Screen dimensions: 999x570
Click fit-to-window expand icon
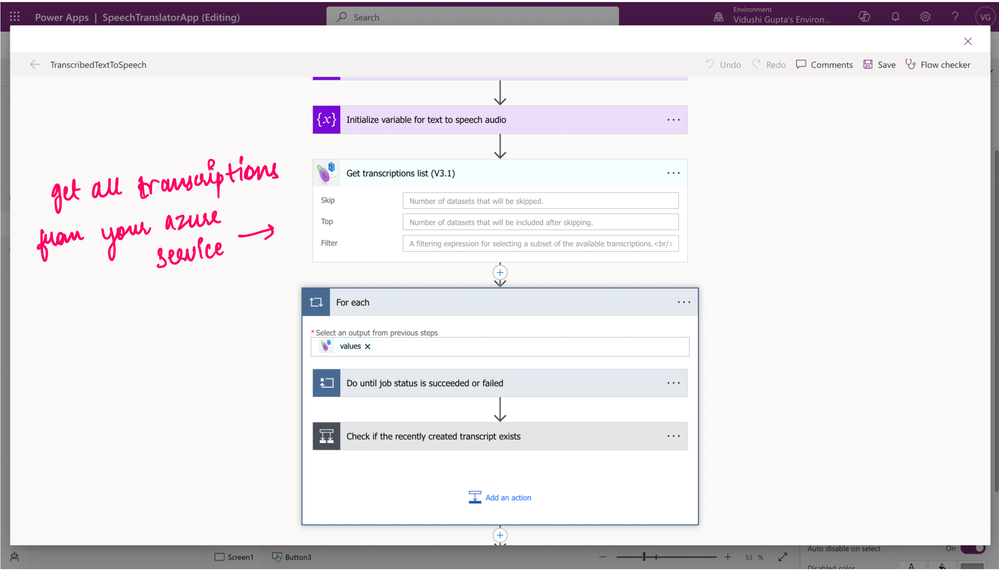pos(783,557)
